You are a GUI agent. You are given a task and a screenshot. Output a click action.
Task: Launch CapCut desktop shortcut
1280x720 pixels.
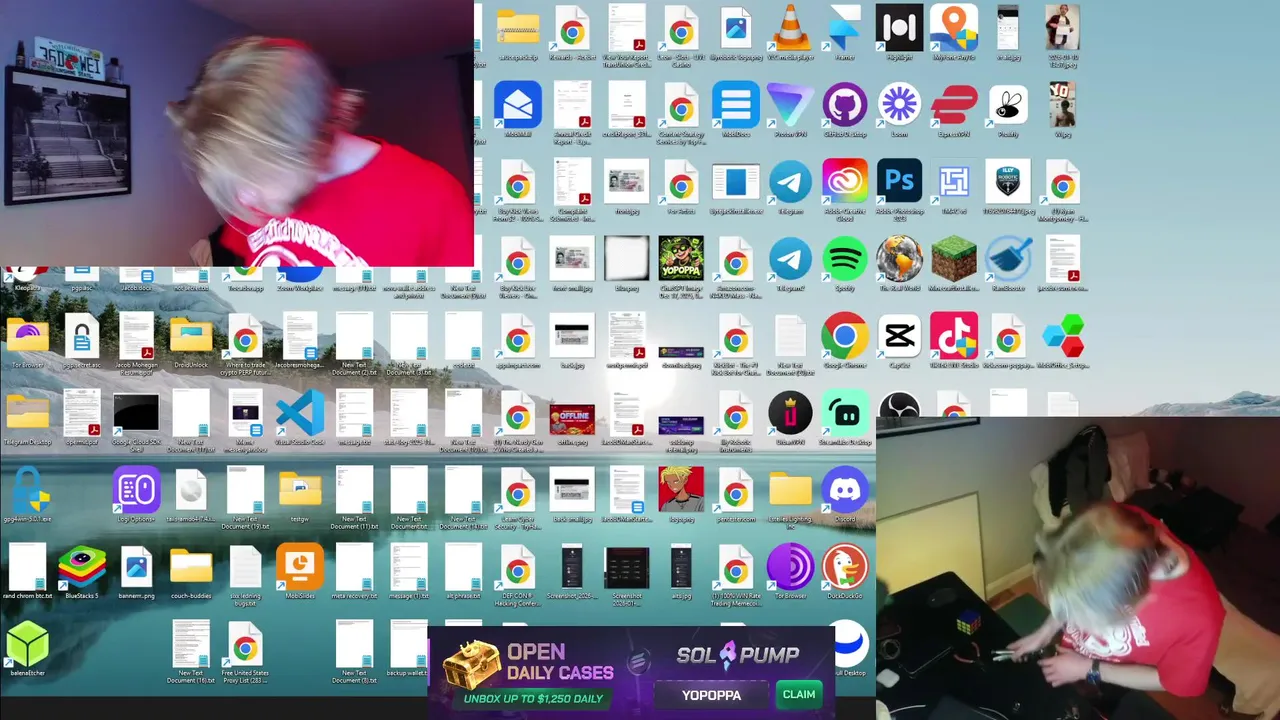[x=899, y=336]
